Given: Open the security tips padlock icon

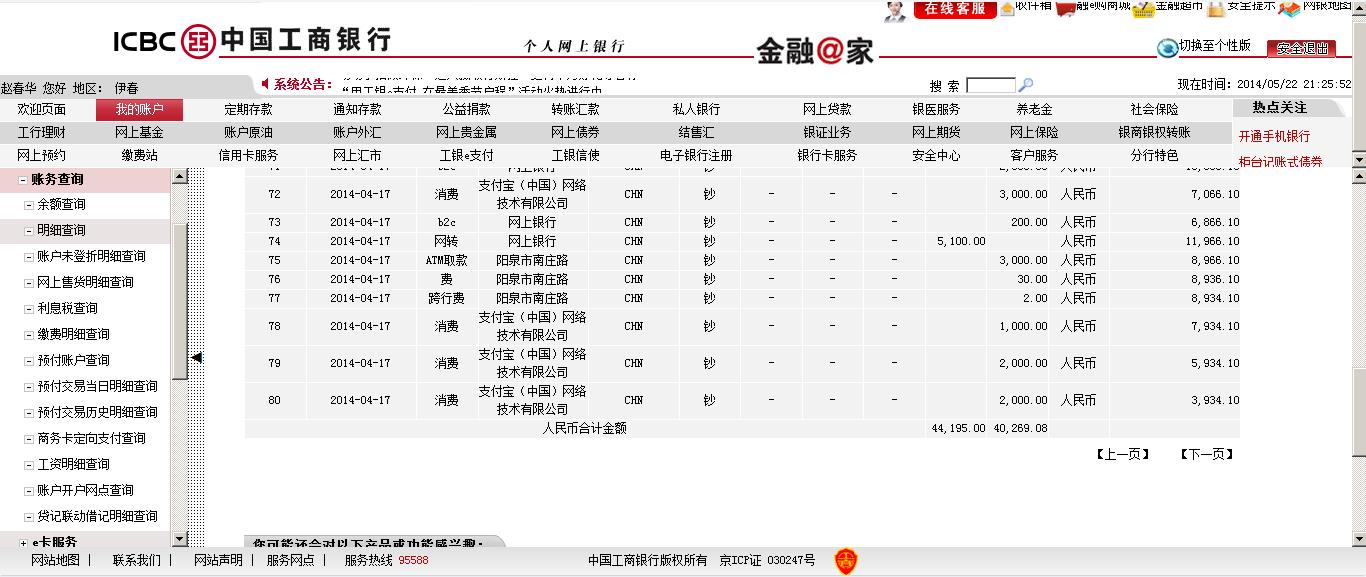Looking at the screenshot, I should pyautogui.click(x=1215, y=9).
